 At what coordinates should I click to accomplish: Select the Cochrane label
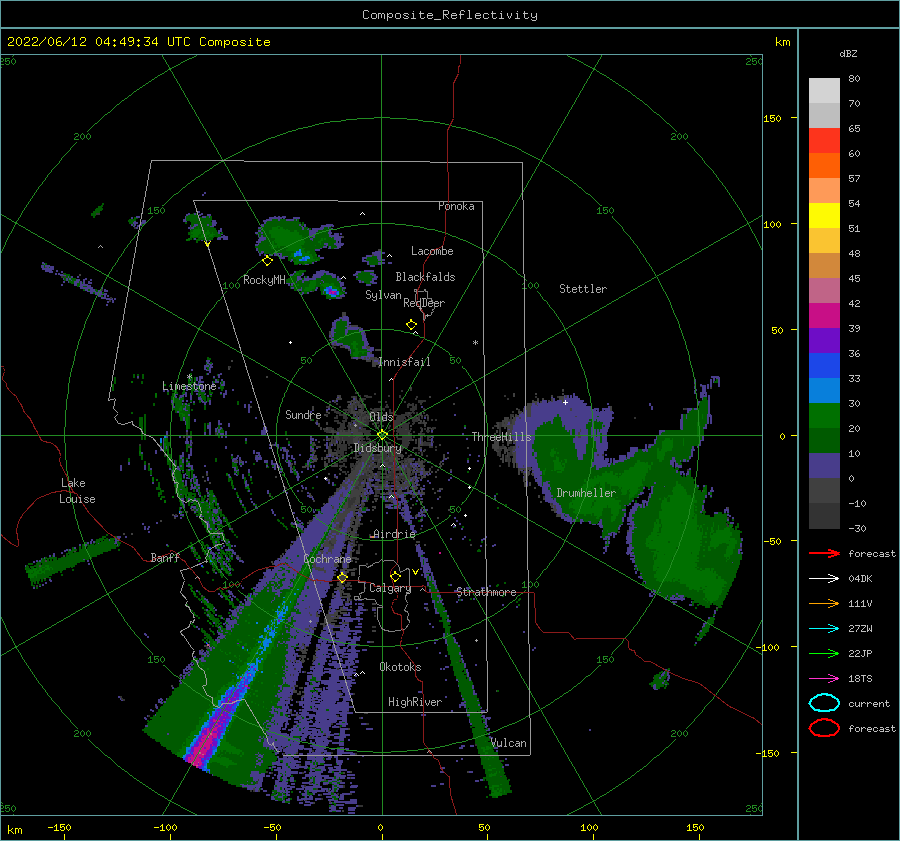pyautogui.click(x=327, y=559)
